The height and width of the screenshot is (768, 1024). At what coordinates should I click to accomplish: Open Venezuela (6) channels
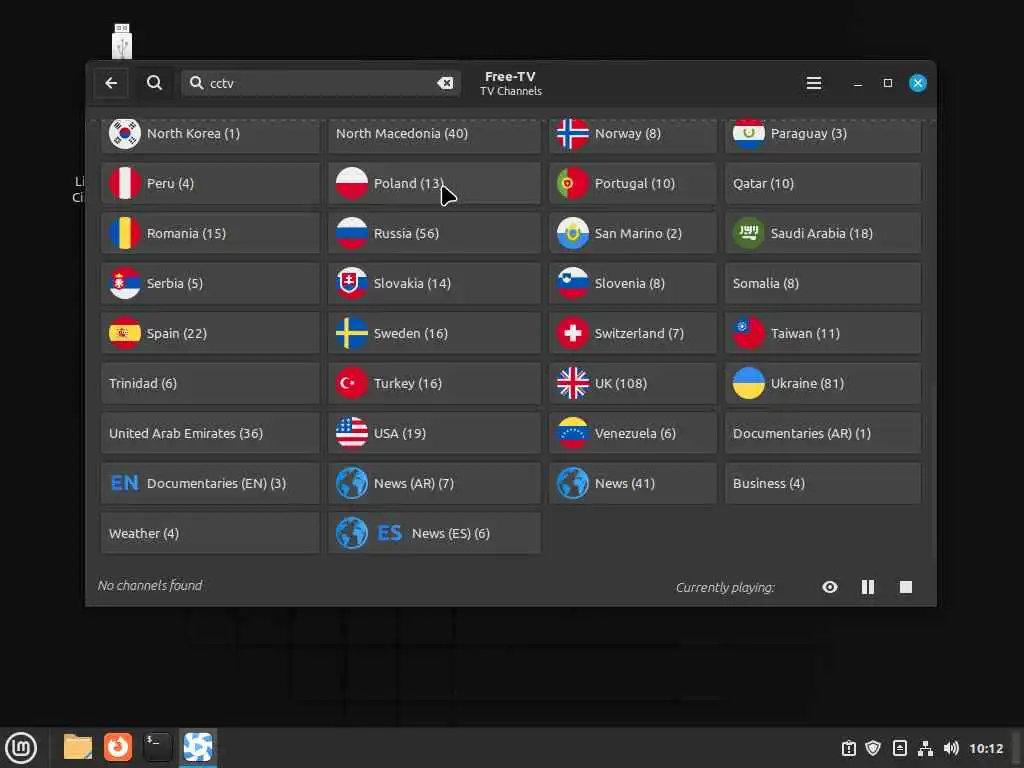tap(632, 433)
